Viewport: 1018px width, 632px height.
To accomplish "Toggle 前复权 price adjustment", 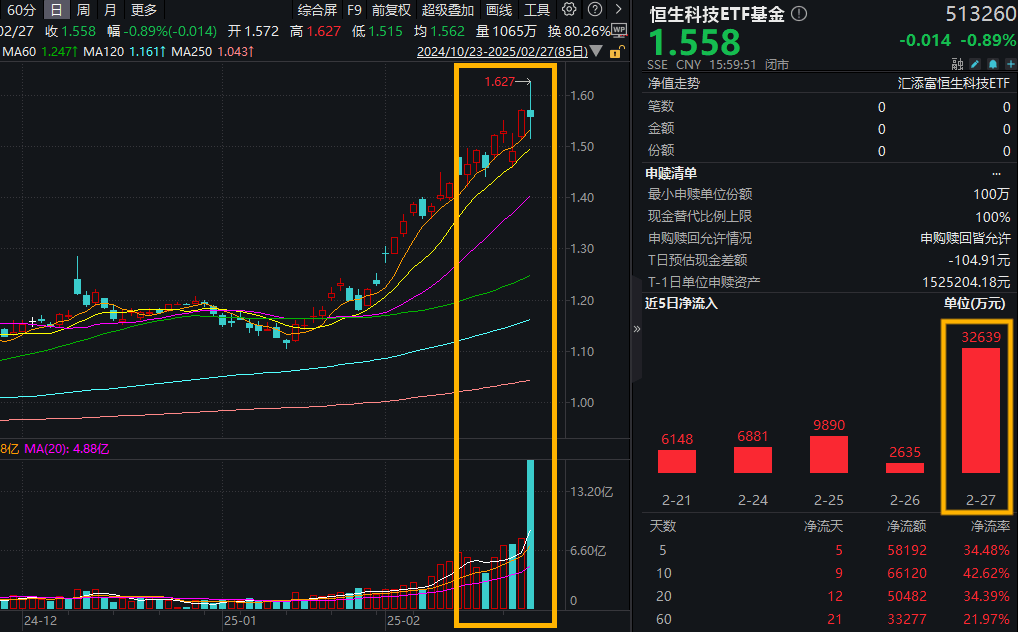I will pyautogui.click(x=391, y=10).
